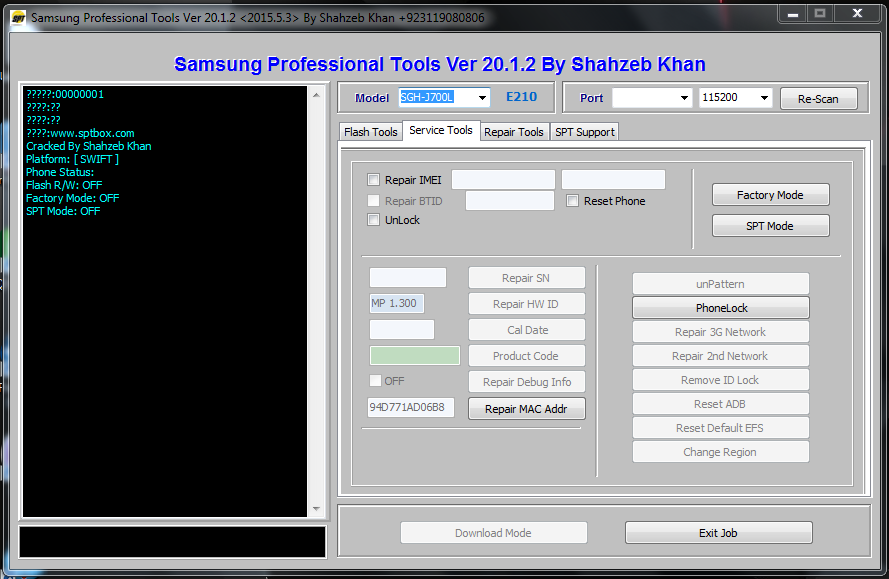Viewport: 889px width, 579px height.
Task: Click the unPattern button
Action: point(721,284)
